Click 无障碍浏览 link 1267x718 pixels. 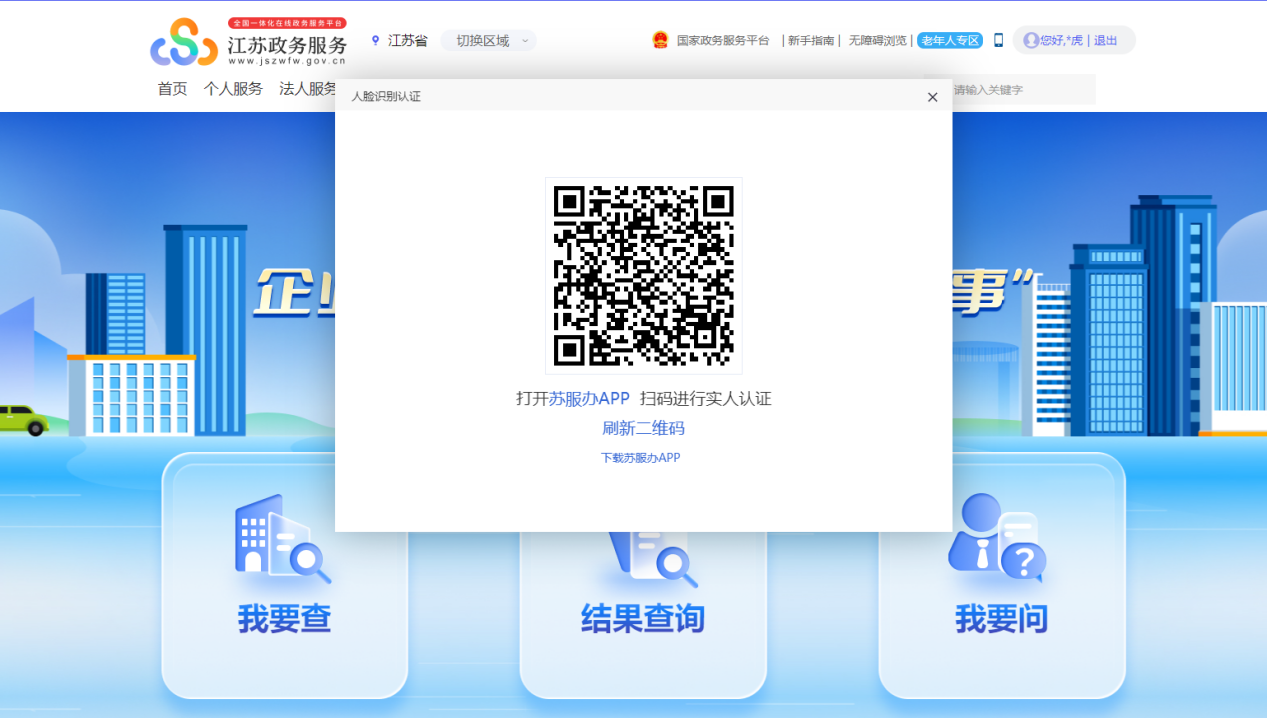click(x=878, y=41)
